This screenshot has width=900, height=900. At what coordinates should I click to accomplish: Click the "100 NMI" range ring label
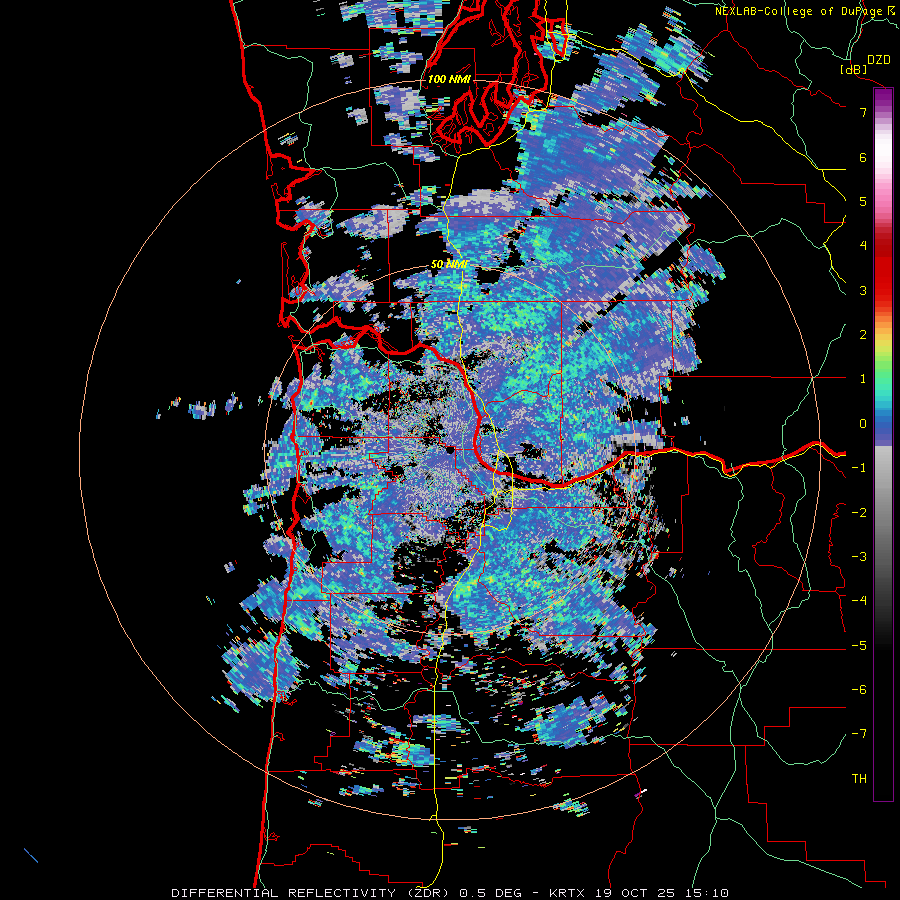tap(449, 79)
